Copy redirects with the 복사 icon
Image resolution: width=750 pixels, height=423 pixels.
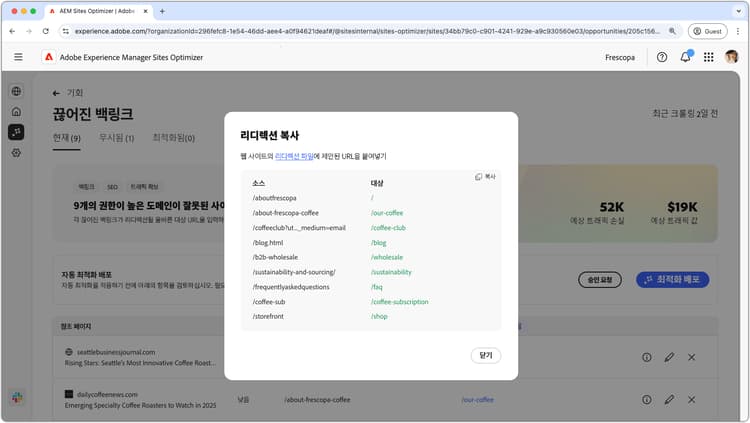click(485, 177)
